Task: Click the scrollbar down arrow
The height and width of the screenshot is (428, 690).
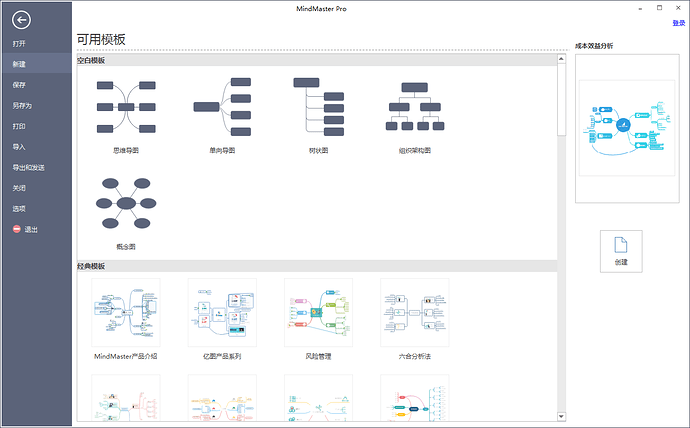Action: tap(561, 416)
